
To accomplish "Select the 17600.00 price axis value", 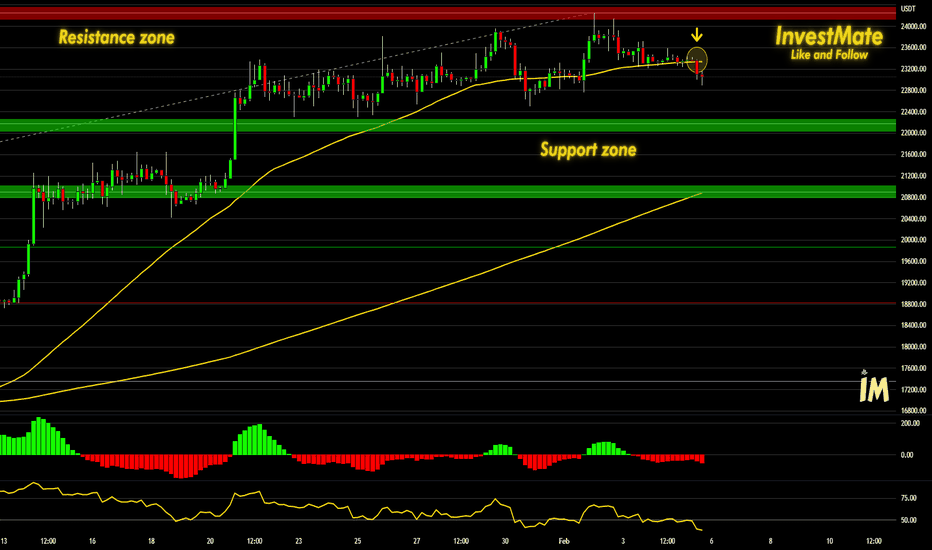I will [x=913, y=368].
